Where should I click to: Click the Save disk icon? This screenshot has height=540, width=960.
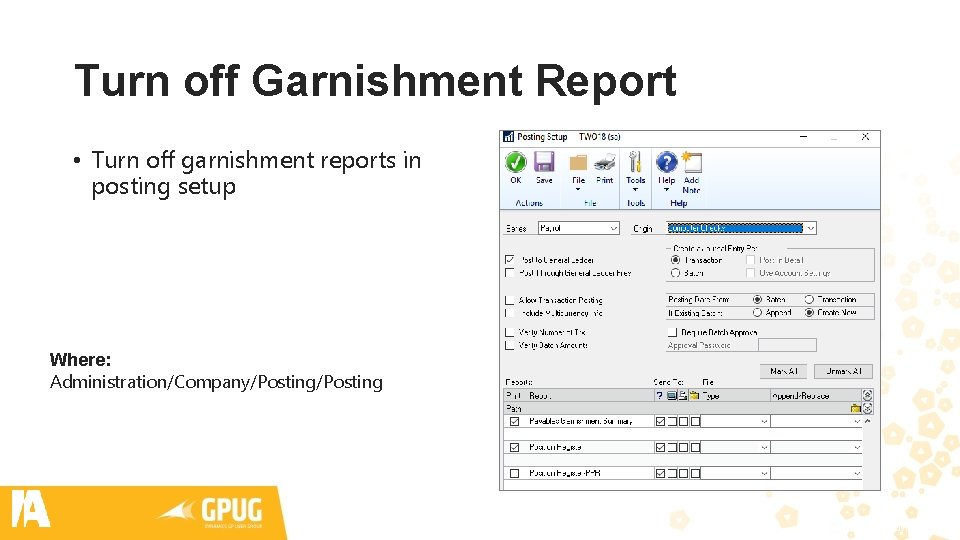tap(544, 162)
